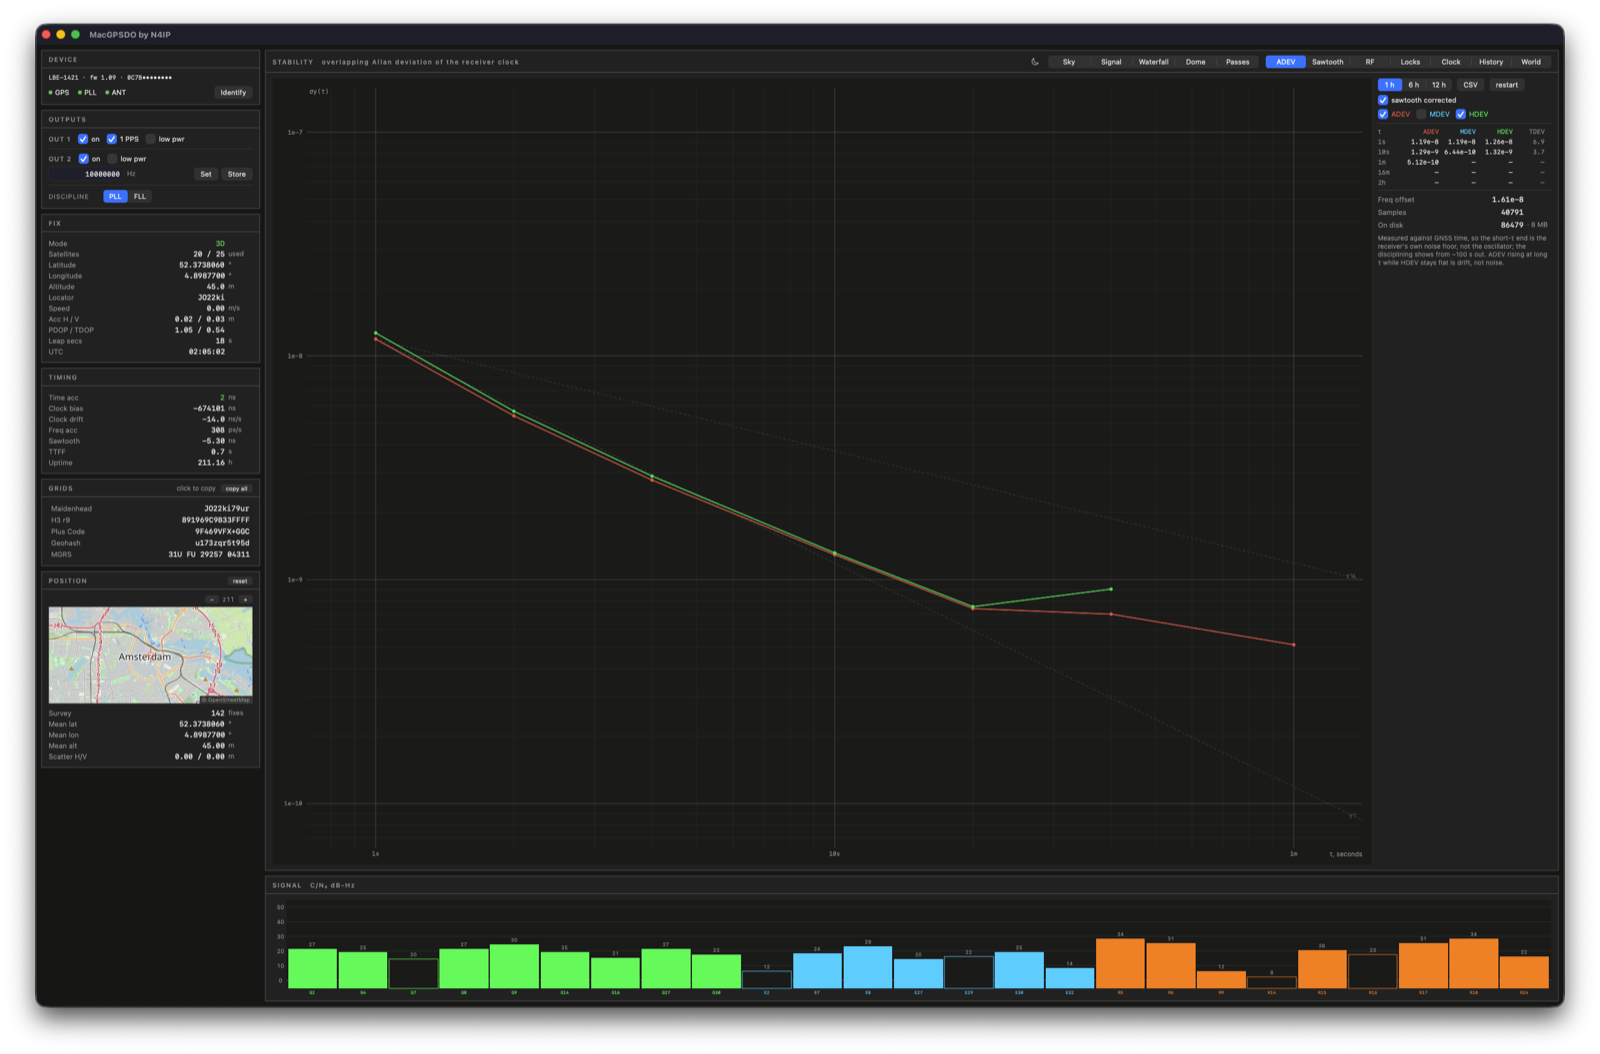The image size is (1600, 1054).
Task: Hide the ADEV curve checkbox
Action: [x=1383, y=114]
